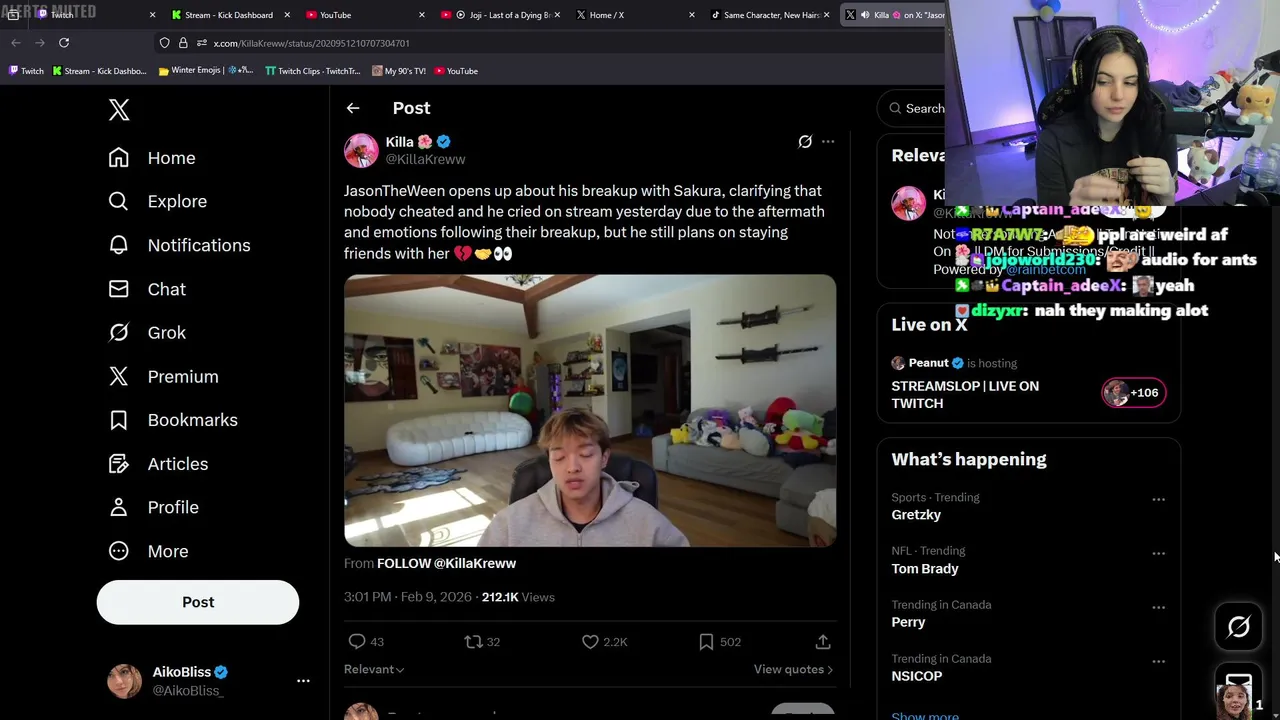Viewport: 1280px width, 720px height.
Task: Like the post via the heart icon
Action: pyautogui.click(x=590, y=642)
